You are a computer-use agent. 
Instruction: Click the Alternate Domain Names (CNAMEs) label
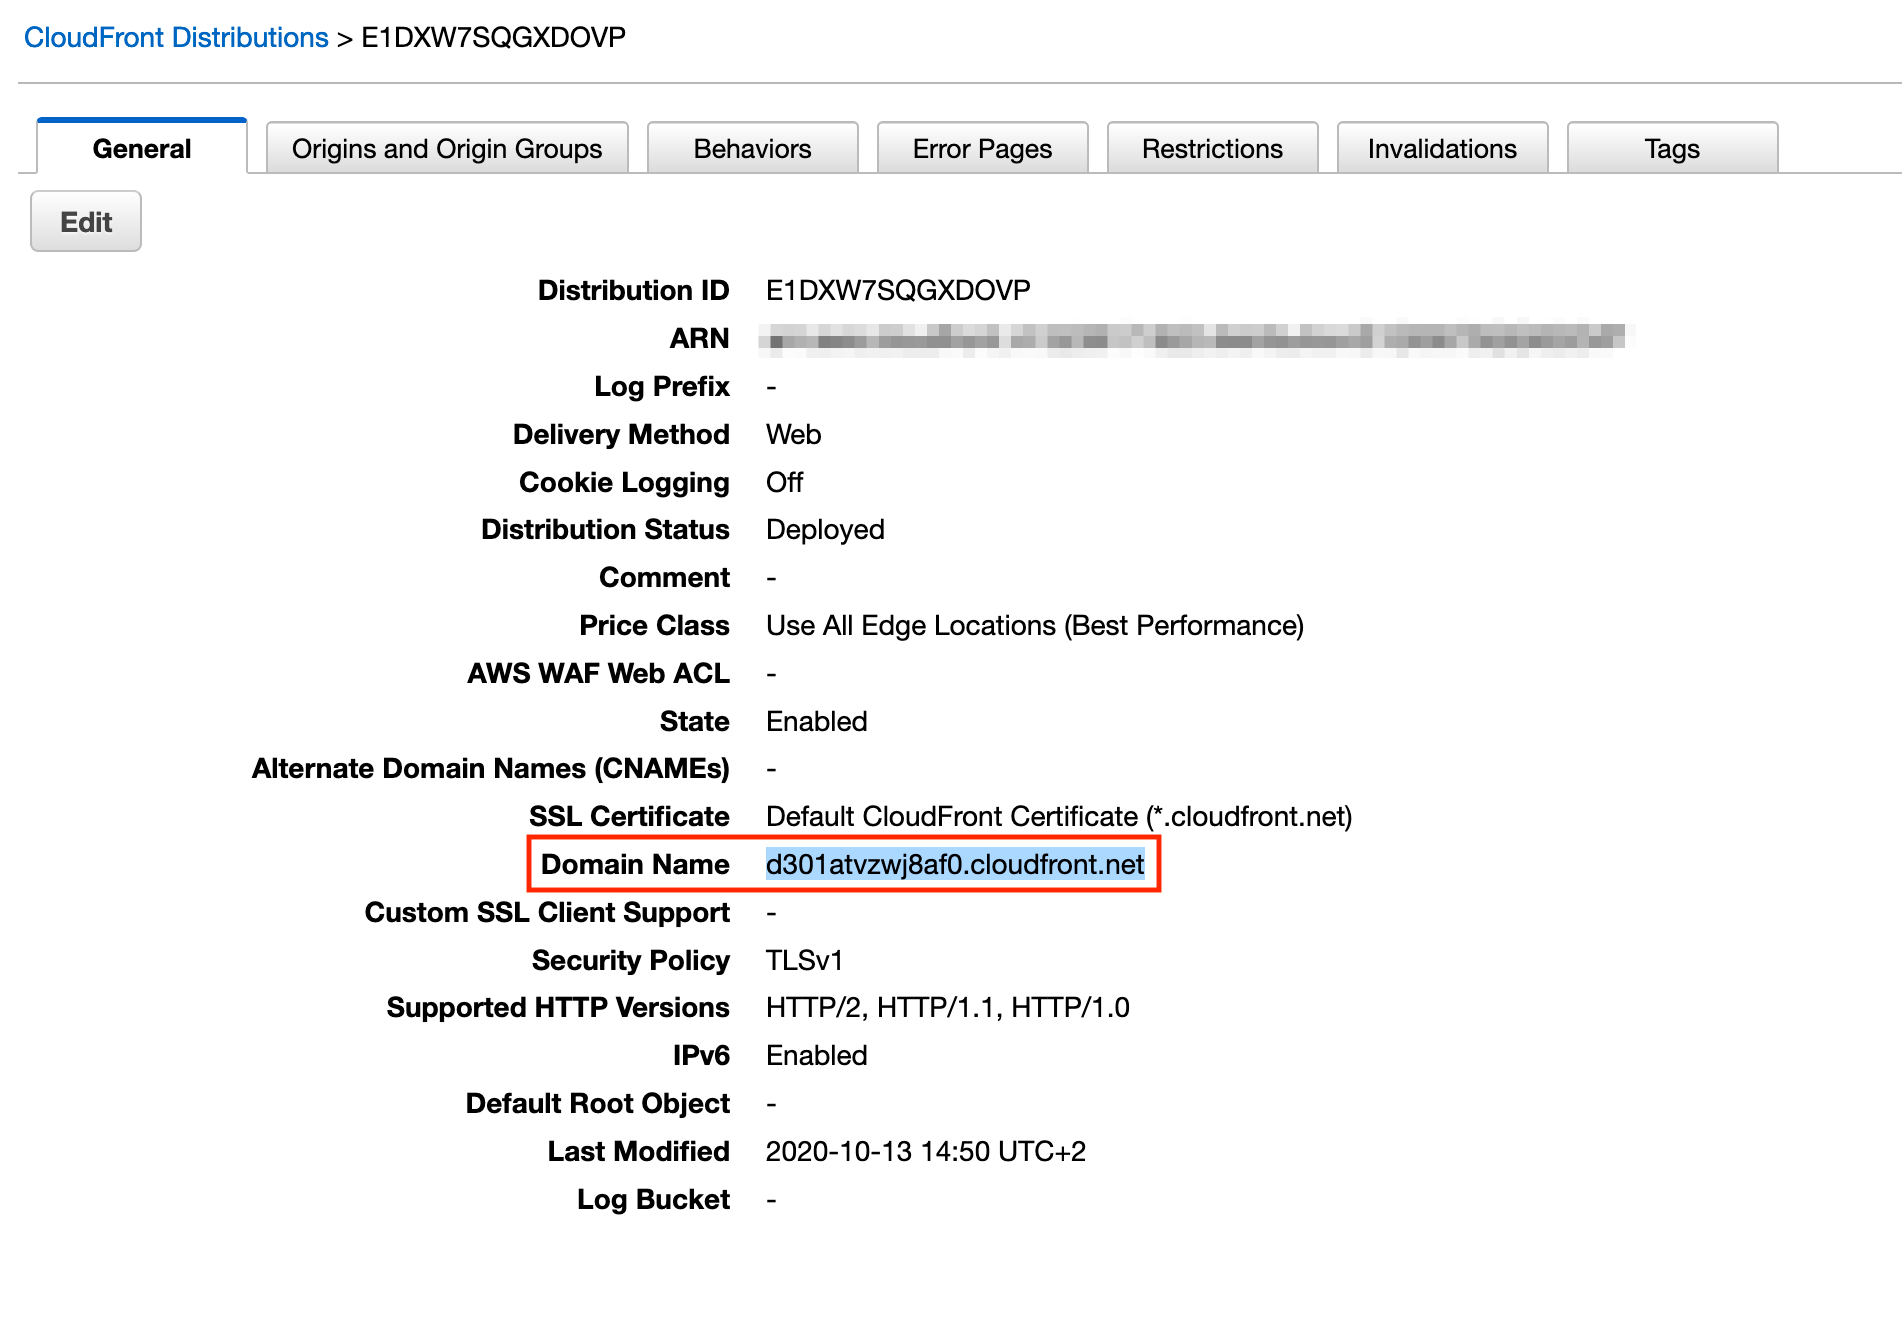(x=491, y=769)
